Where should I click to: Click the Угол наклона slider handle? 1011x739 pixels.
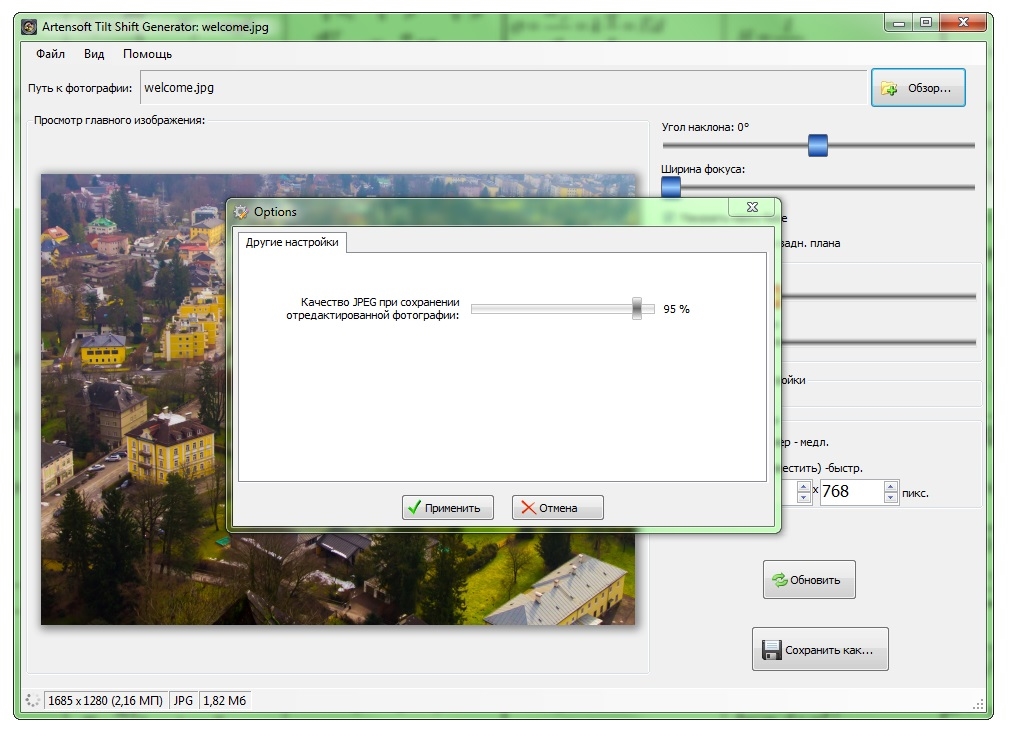(x=818, y=146)
